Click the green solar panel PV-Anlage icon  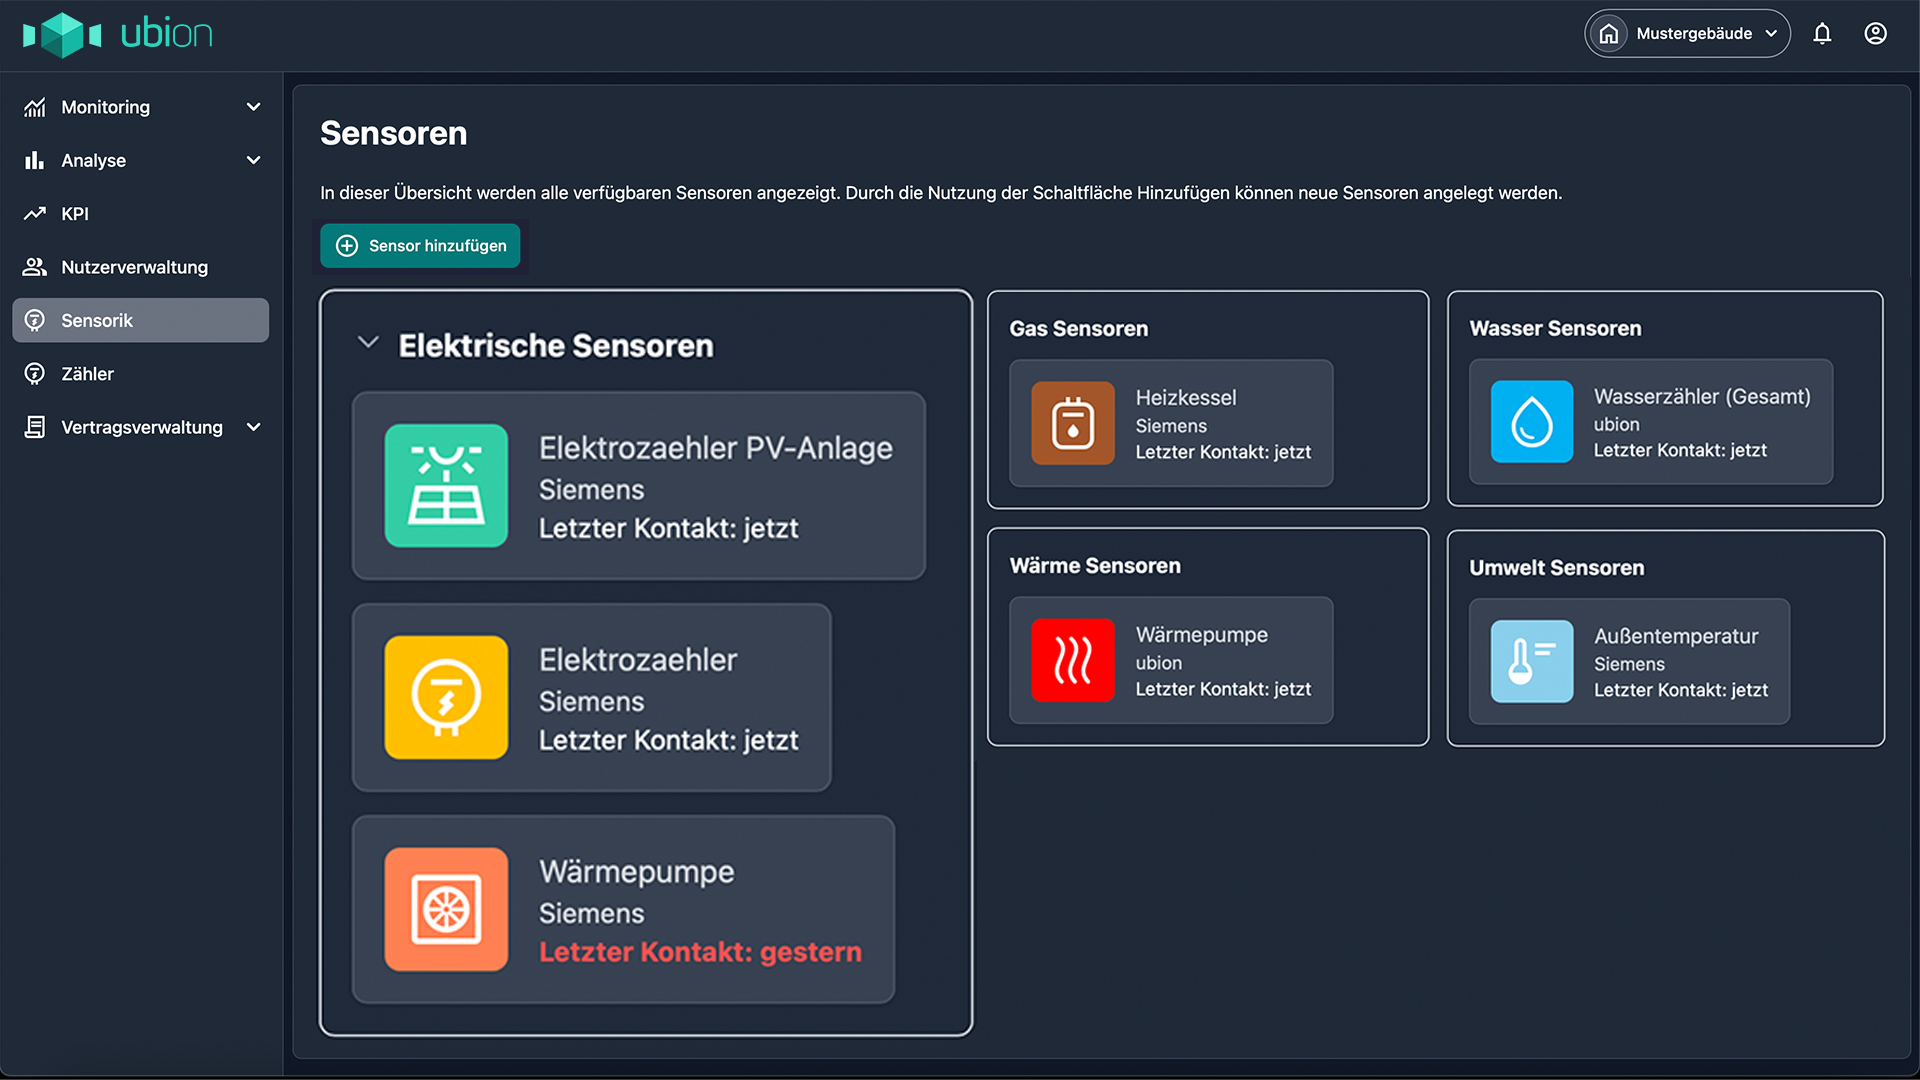tap(446, 486)
